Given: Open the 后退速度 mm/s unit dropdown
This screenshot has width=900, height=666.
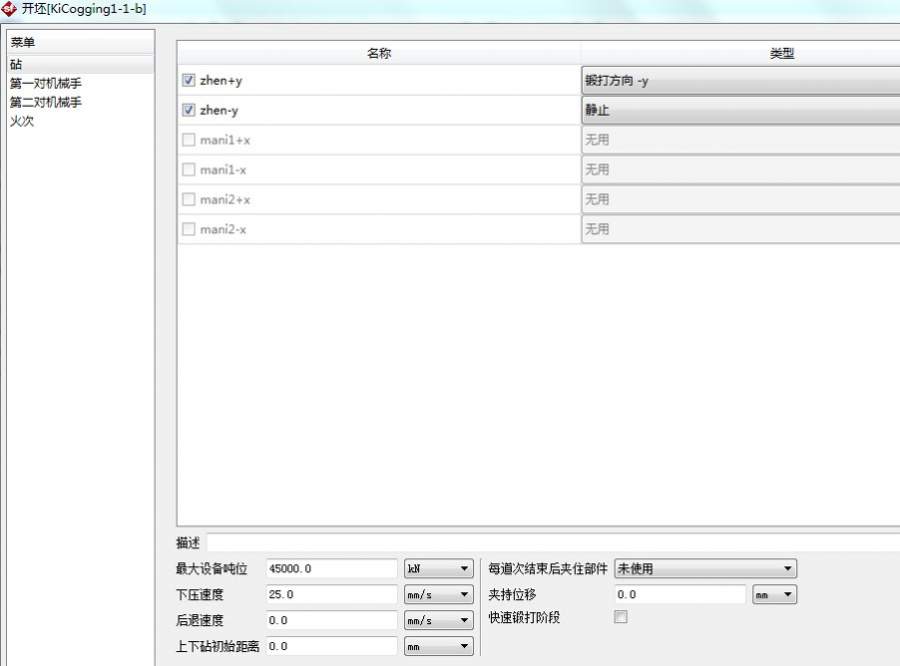Looking at the screenshot, I should coord(439,620).
